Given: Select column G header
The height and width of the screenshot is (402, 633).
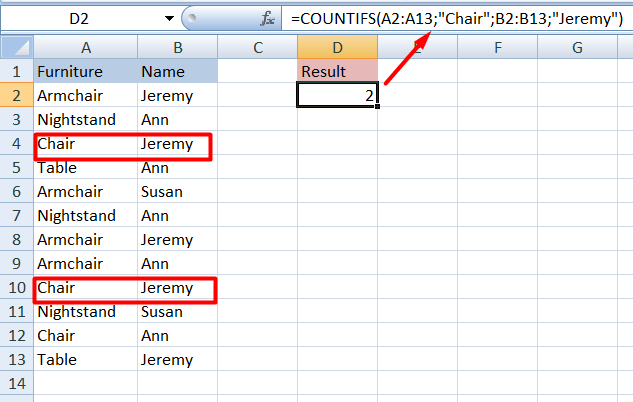Looking at the screenshot, I should click(x=577, y=47).
